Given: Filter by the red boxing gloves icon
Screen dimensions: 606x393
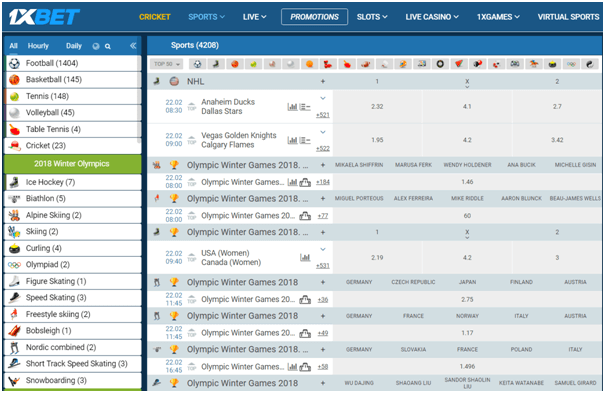Looking at the screenshot, I should point(328,64).
